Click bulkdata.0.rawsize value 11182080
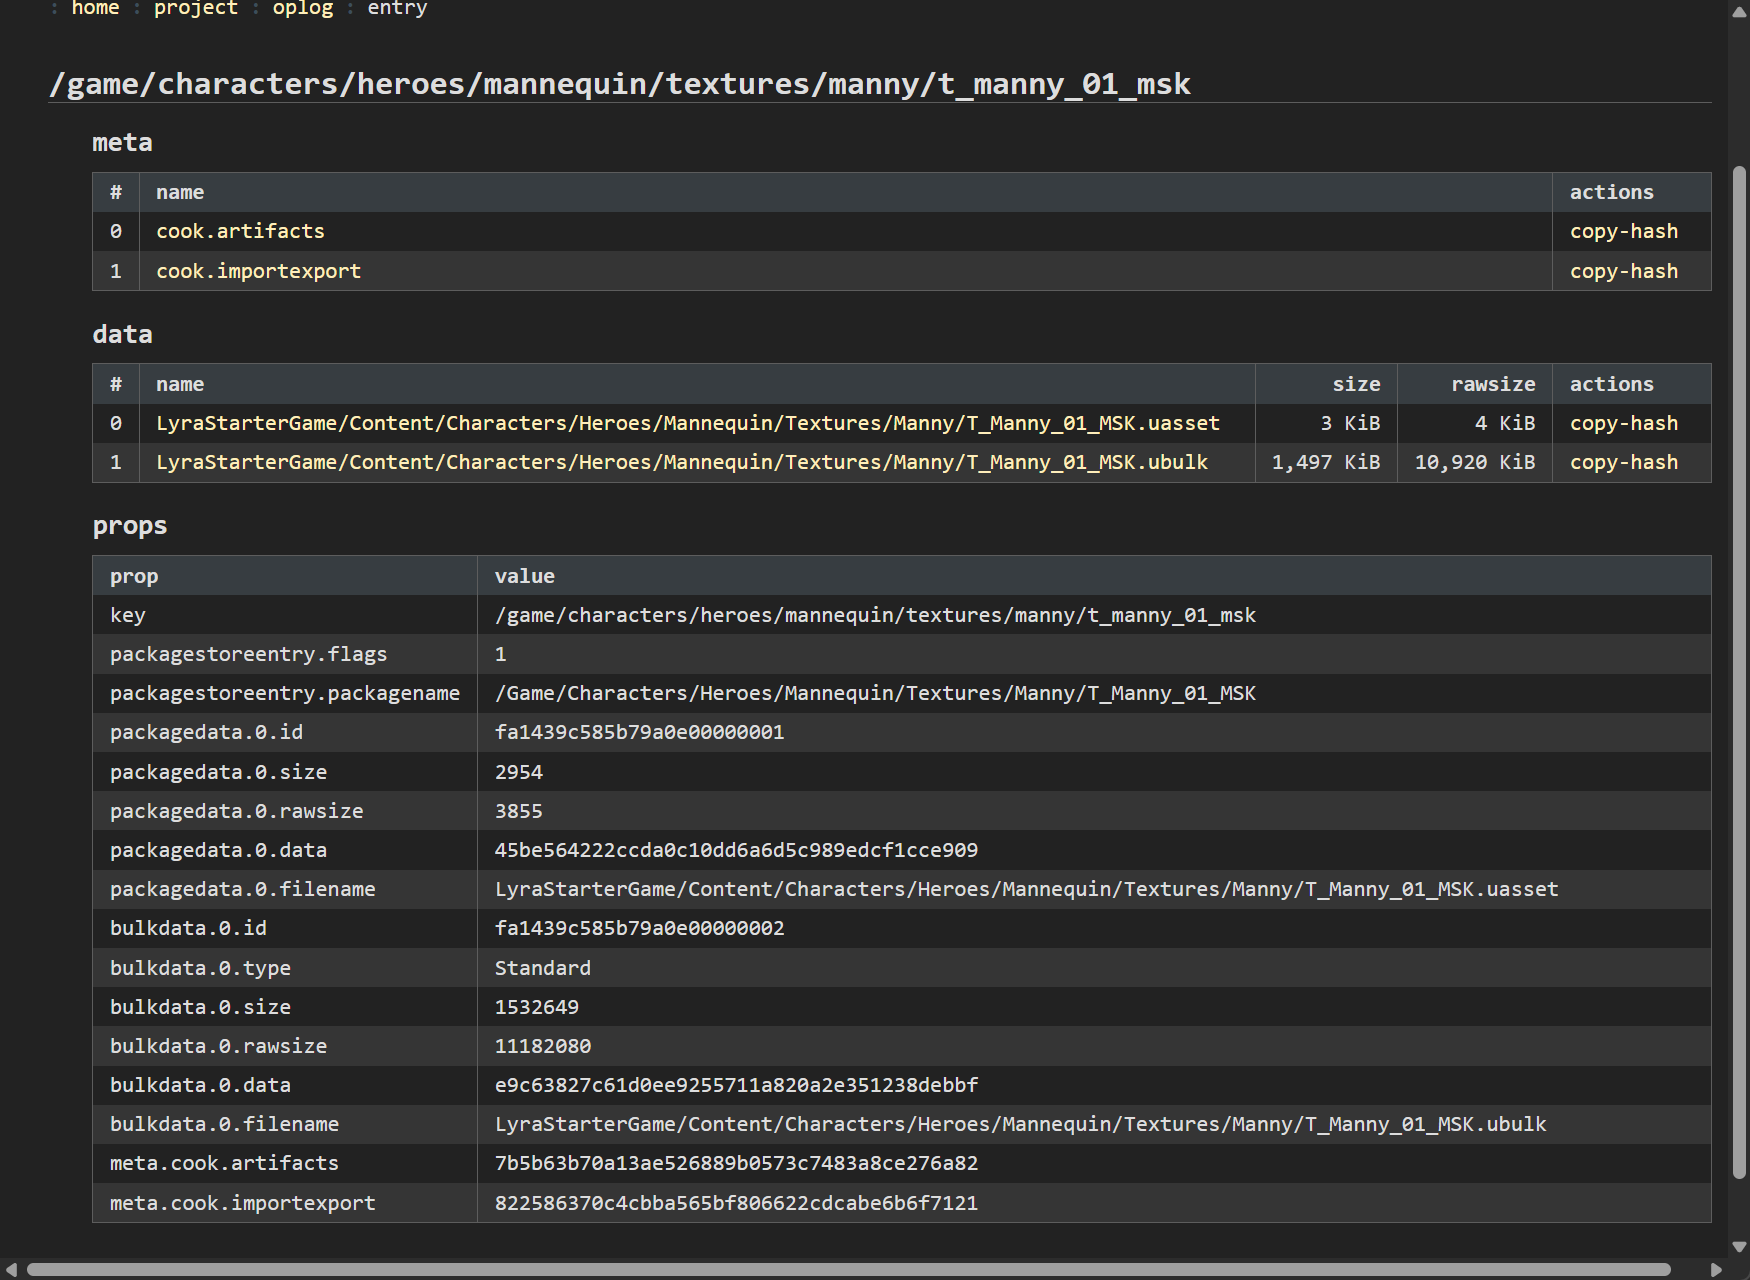Screen dimensions: 1750x1280 (542, 1046)
